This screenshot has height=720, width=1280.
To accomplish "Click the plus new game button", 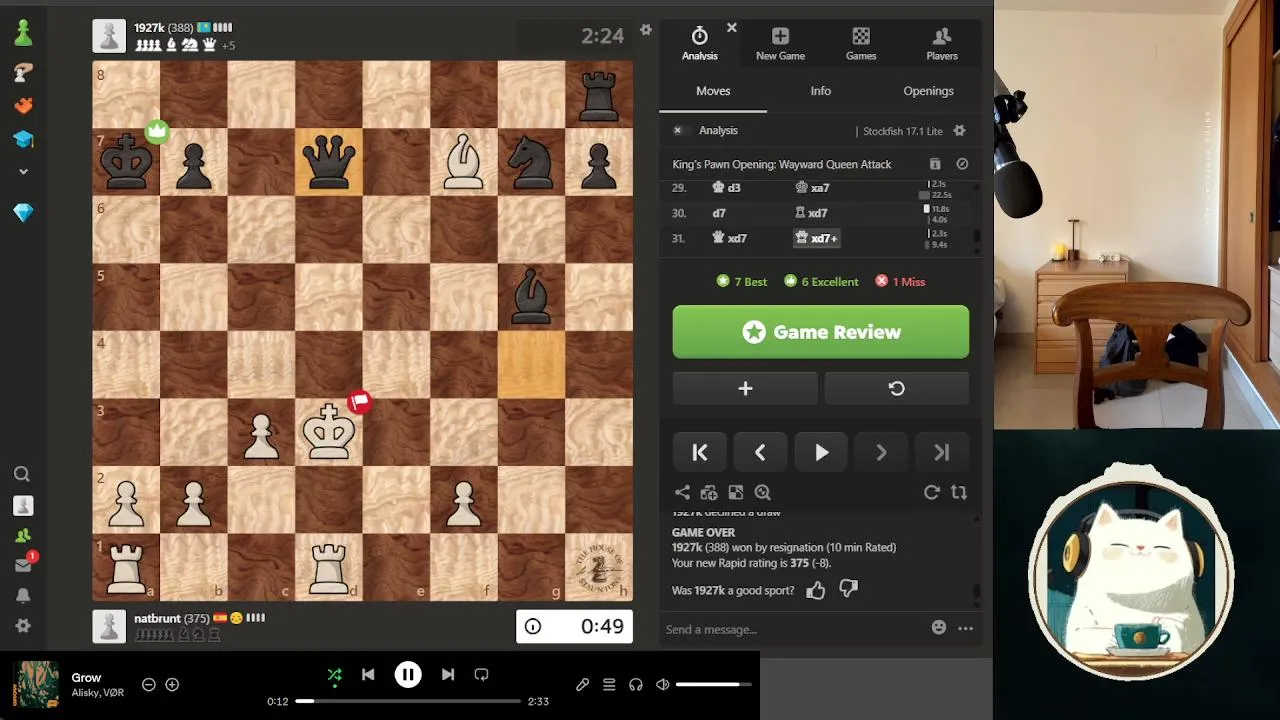I will click(x=745, y=389).
